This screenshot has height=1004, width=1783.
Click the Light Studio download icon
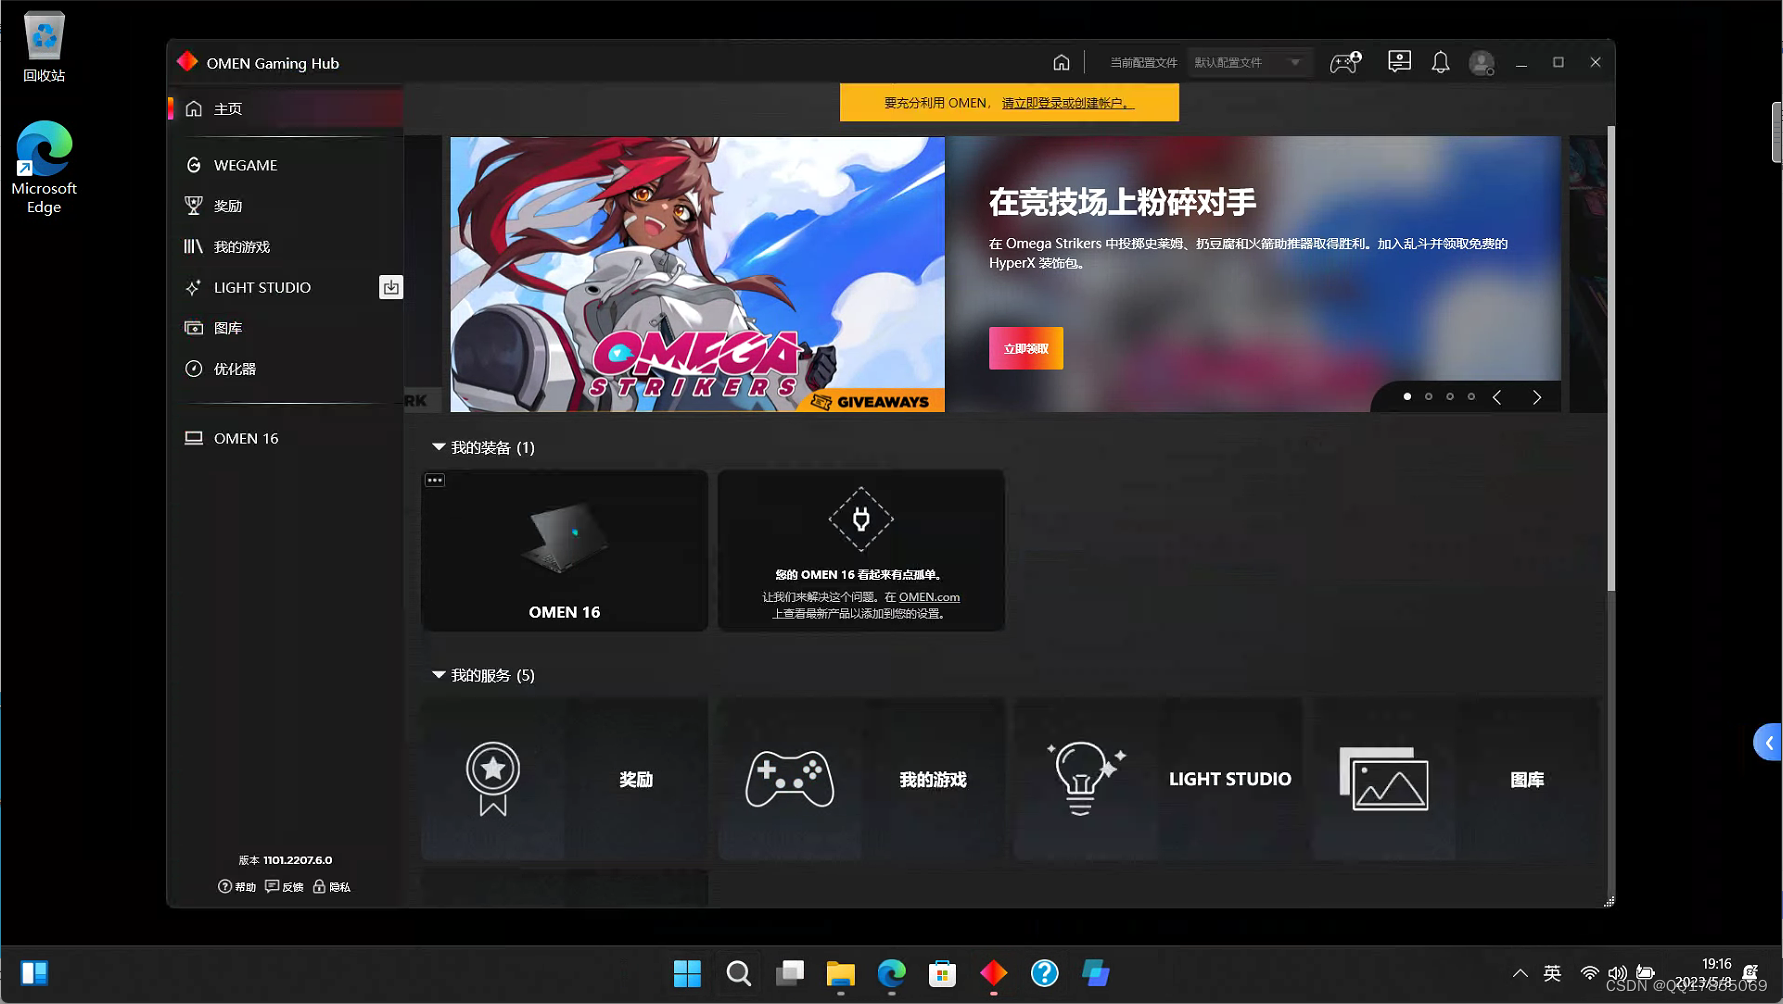point(391,287)
